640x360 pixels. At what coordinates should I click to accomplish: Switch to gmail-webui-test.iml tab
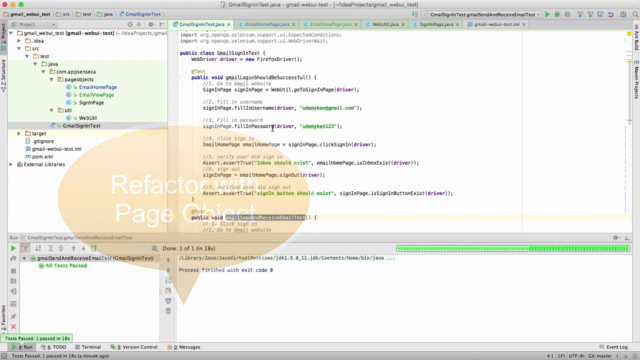(x=496, y=24)
